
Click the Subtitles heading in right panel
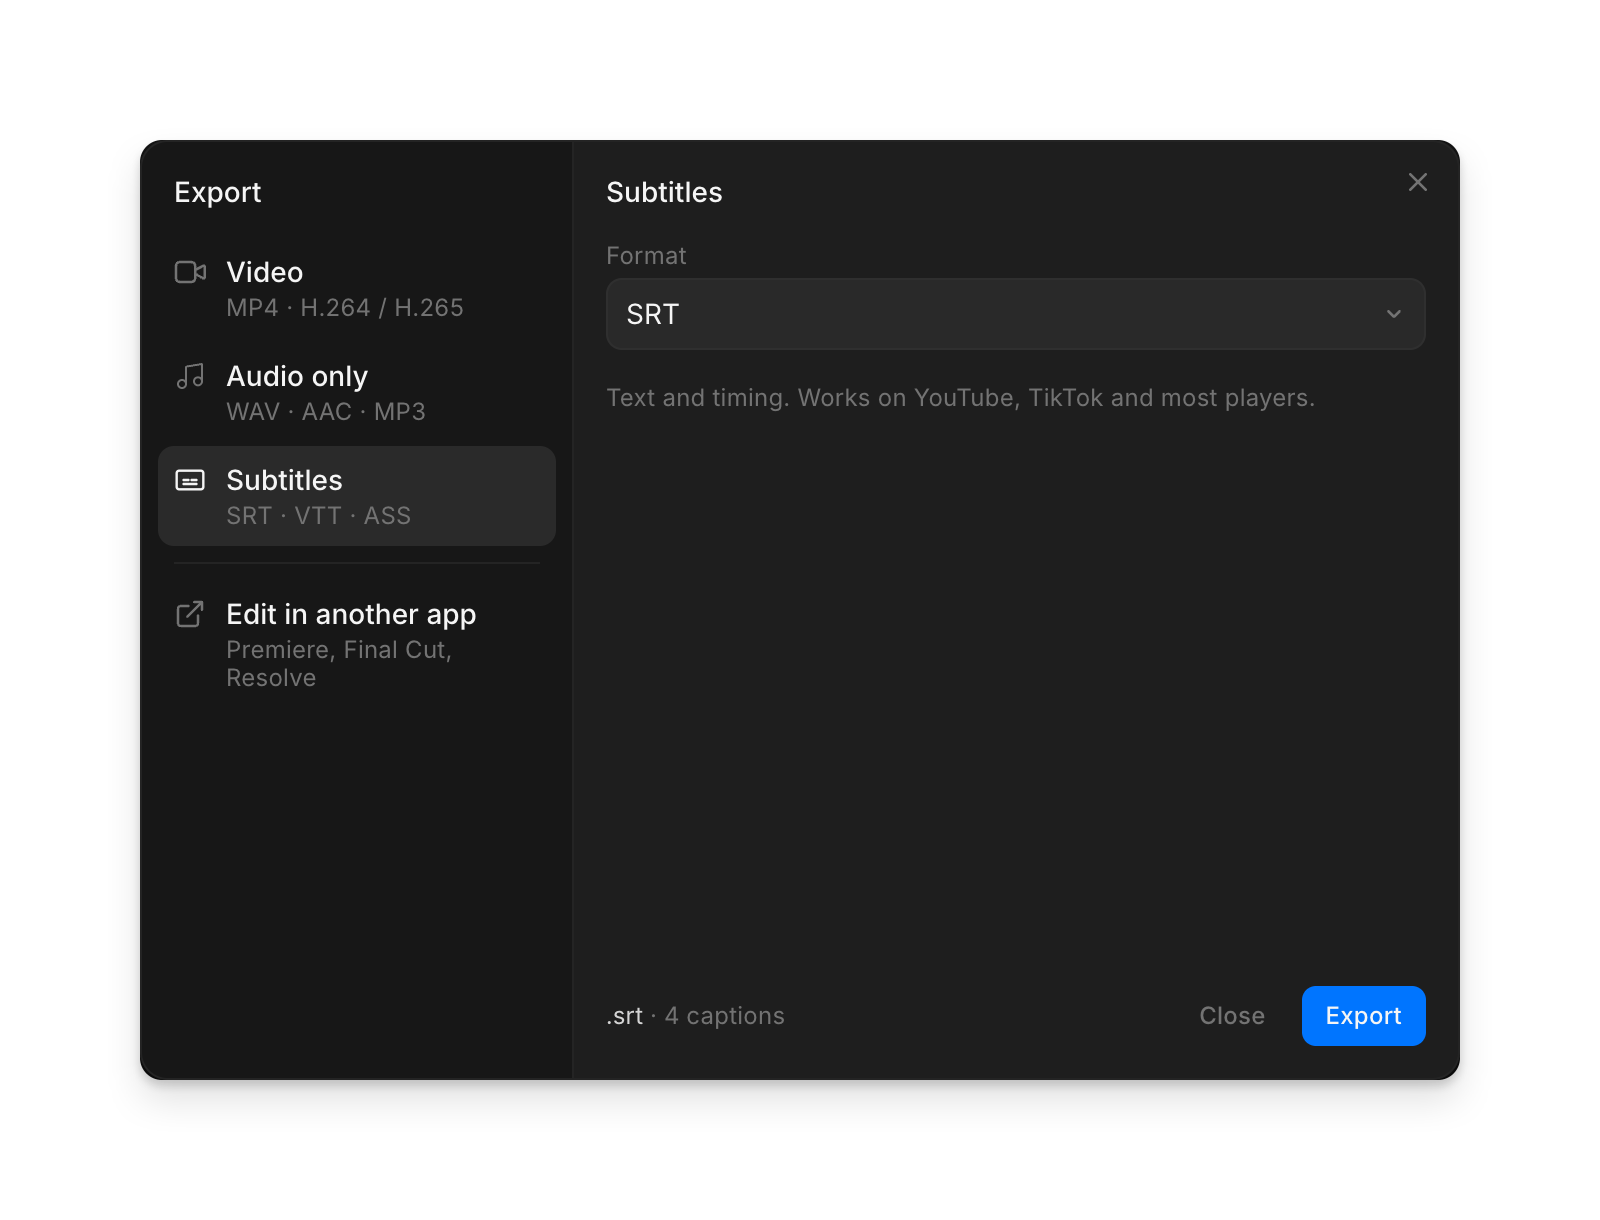pos(664,192)
